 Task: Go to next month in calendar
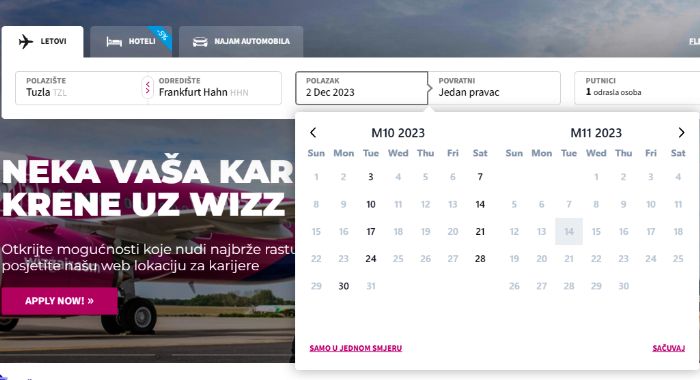[x=681, y=133]
